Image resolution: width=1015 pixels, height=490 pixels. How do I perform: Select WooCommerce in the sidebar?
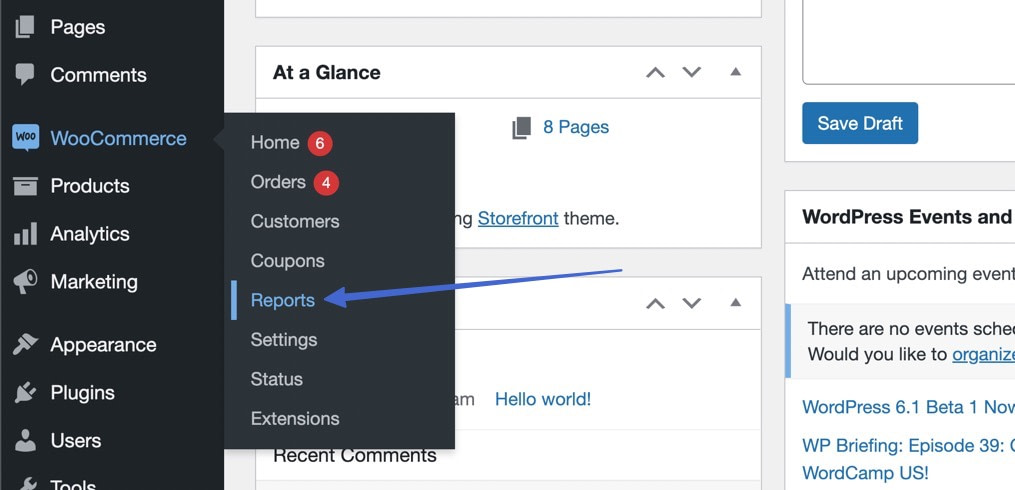[x=118, y=138]
